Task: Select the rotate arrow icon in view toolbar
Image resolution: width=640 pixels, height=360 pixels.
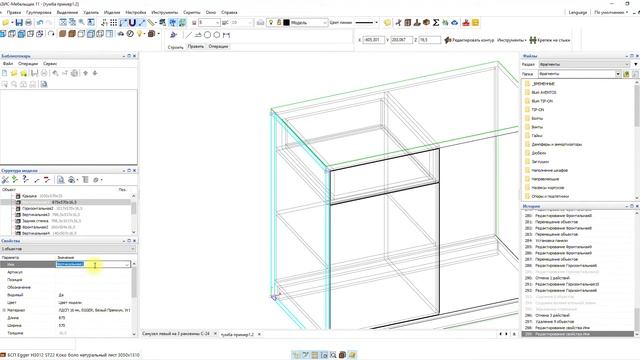Action: click(51, 34)
